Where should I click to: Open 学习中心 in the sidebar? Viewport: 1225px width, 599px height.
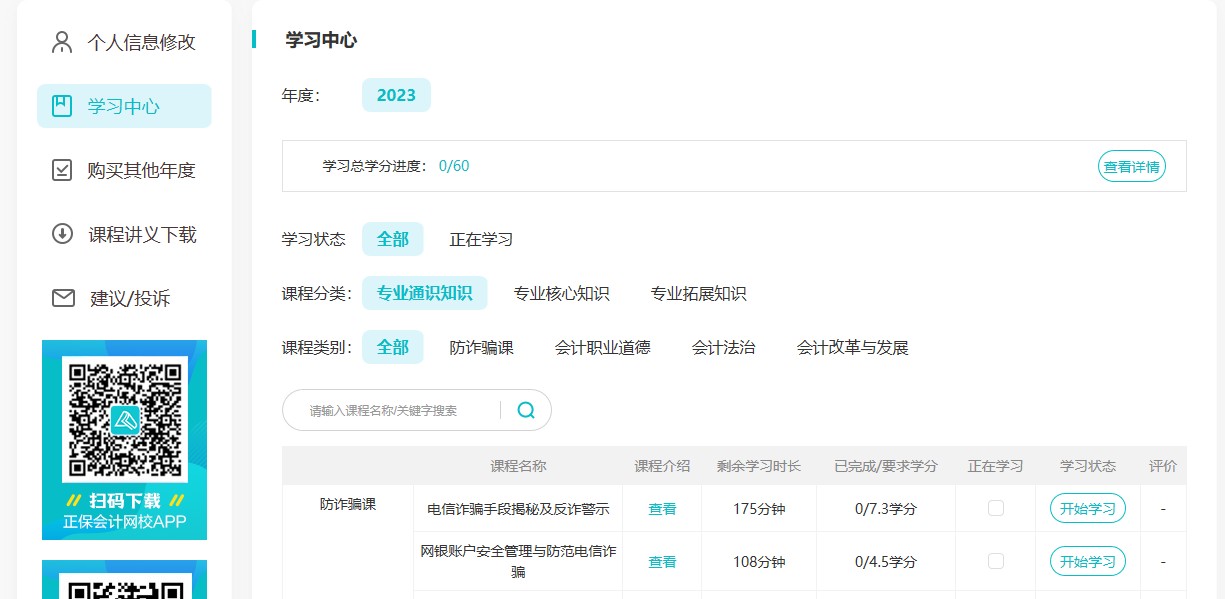pyautogui.click(x=124, y=106)
